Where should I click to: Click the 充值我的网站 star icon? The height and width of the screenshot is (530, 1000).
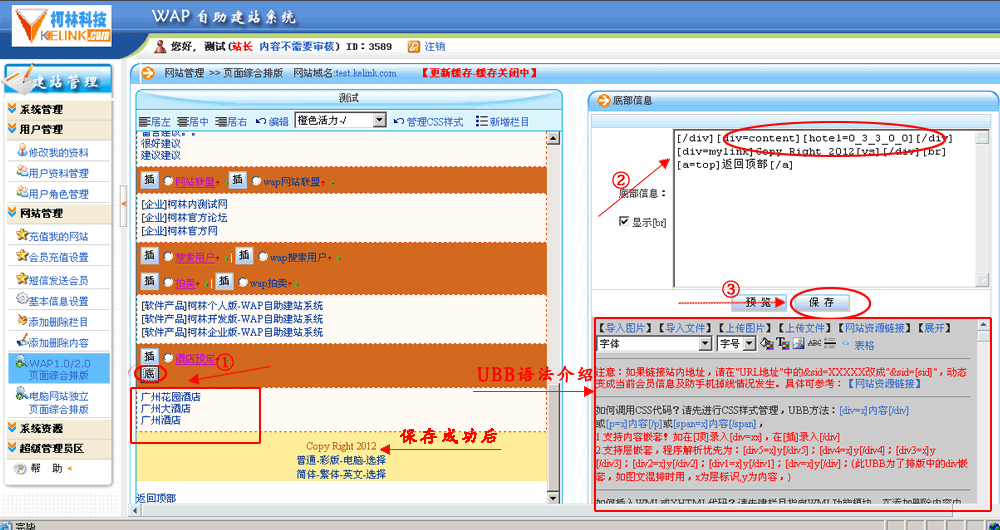pyautogui.click(x=23, y=235)
